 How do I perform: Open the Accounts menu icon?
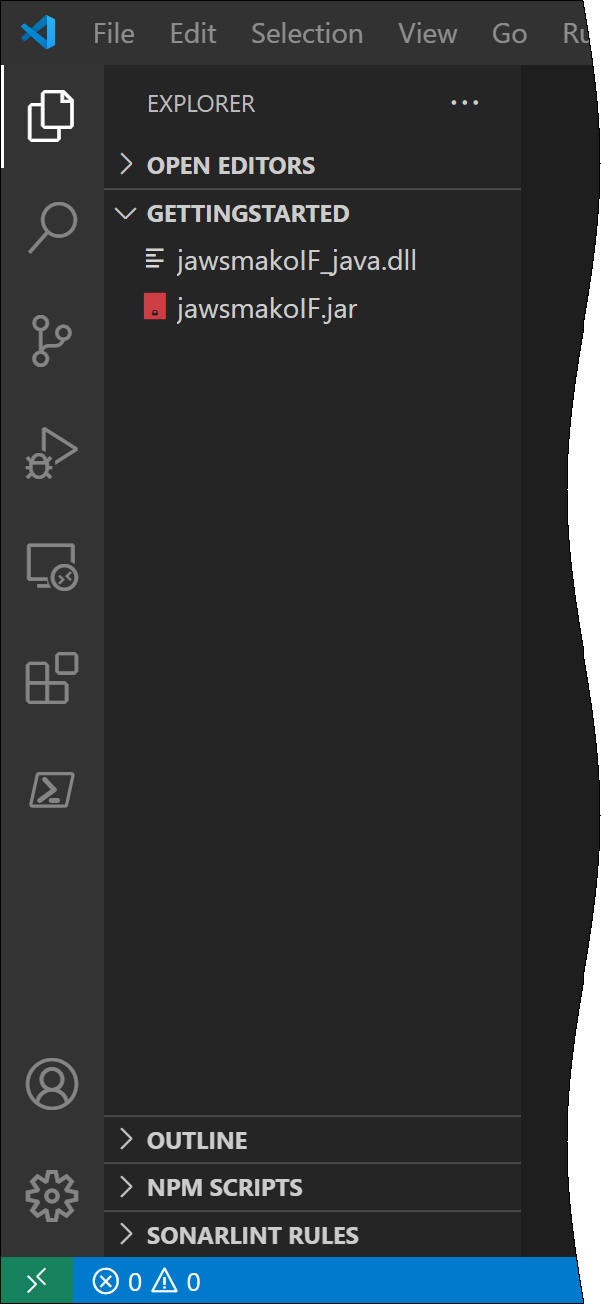[51, 1085]
